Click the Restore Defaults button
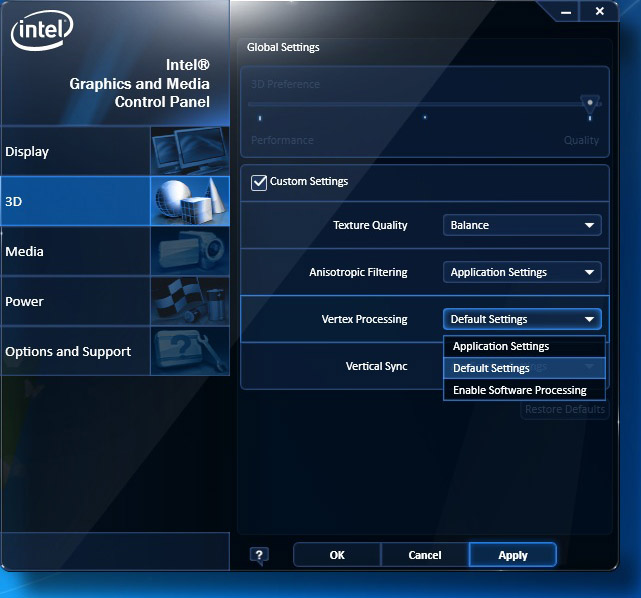This screenshot has width=641, height=598. tap(565, 410)
